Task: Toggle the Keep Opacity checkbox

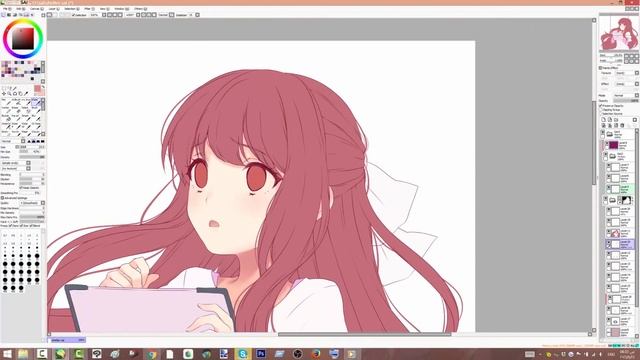Action: (21, 188)
